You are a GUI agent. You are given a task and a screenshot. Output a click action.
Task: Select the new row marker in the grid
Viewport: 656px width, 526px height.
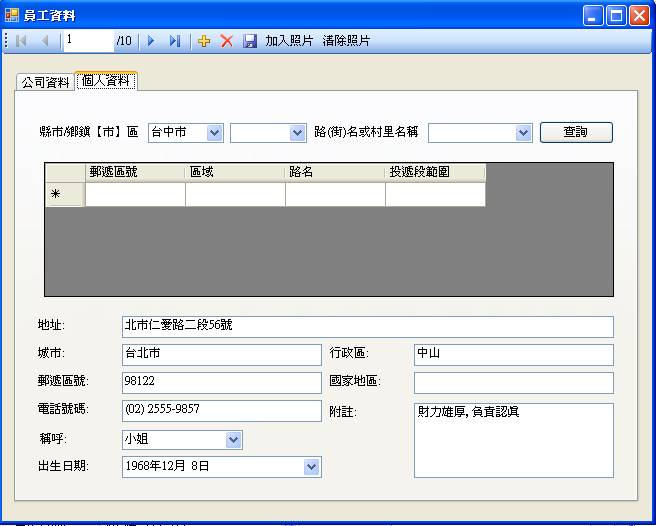coord(56,195)
